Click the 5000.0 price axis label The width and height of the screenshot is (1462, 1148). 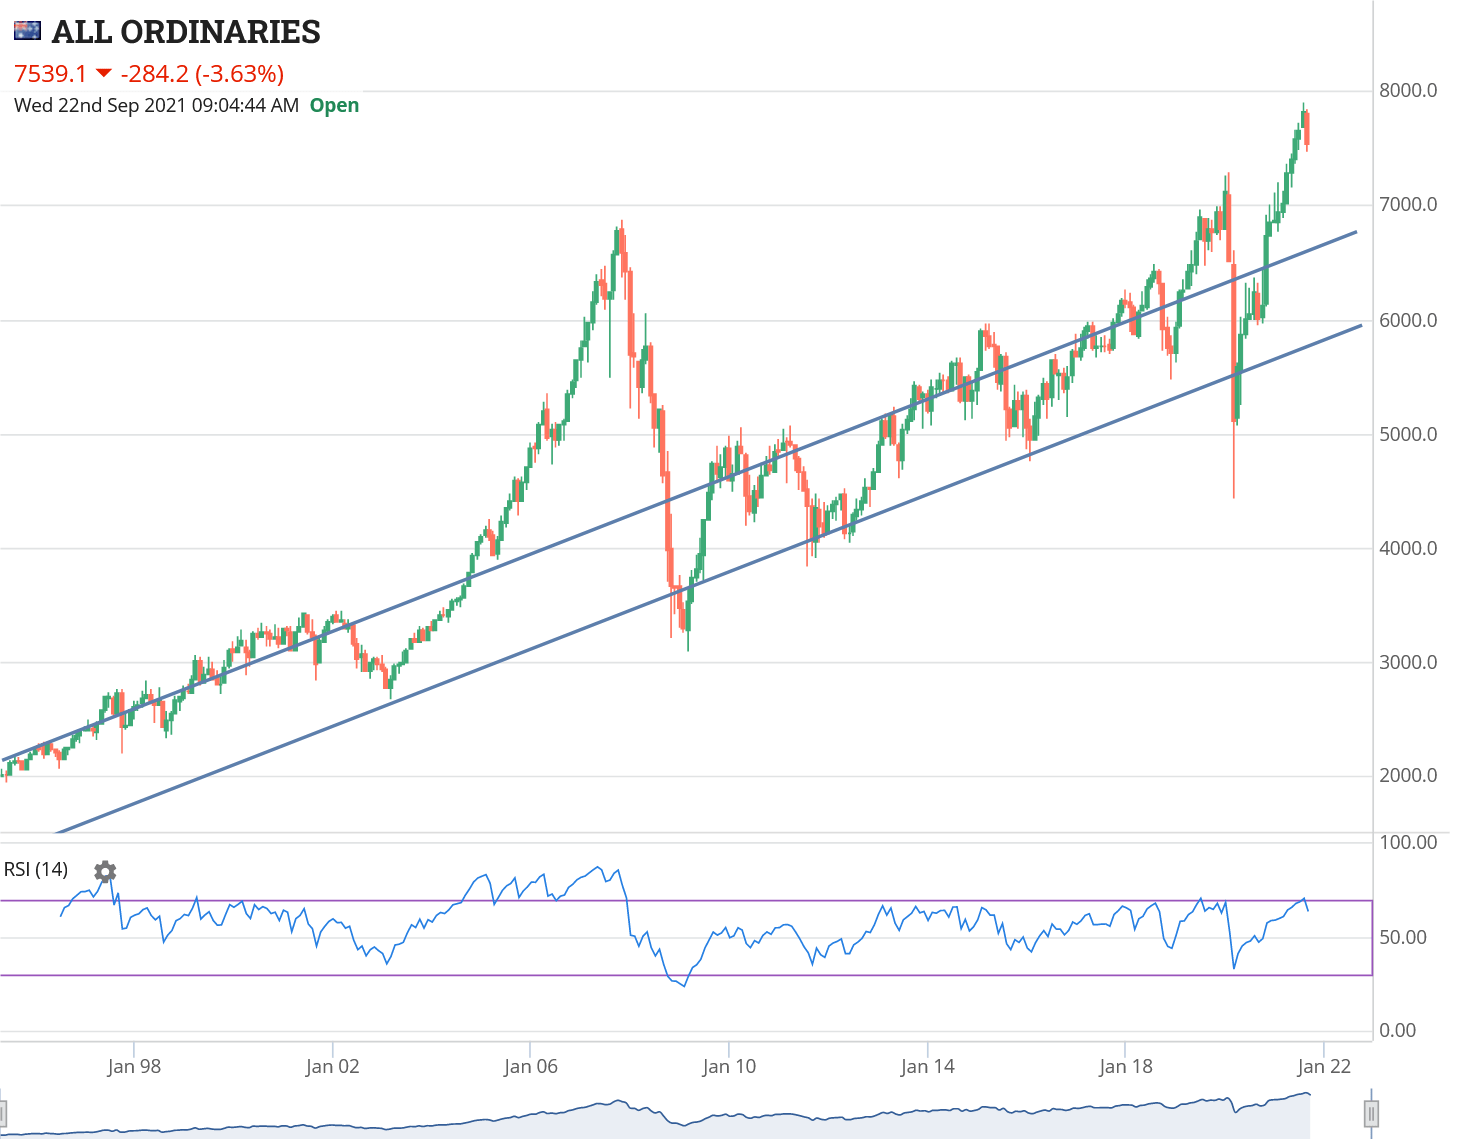tap(1408, 435)
